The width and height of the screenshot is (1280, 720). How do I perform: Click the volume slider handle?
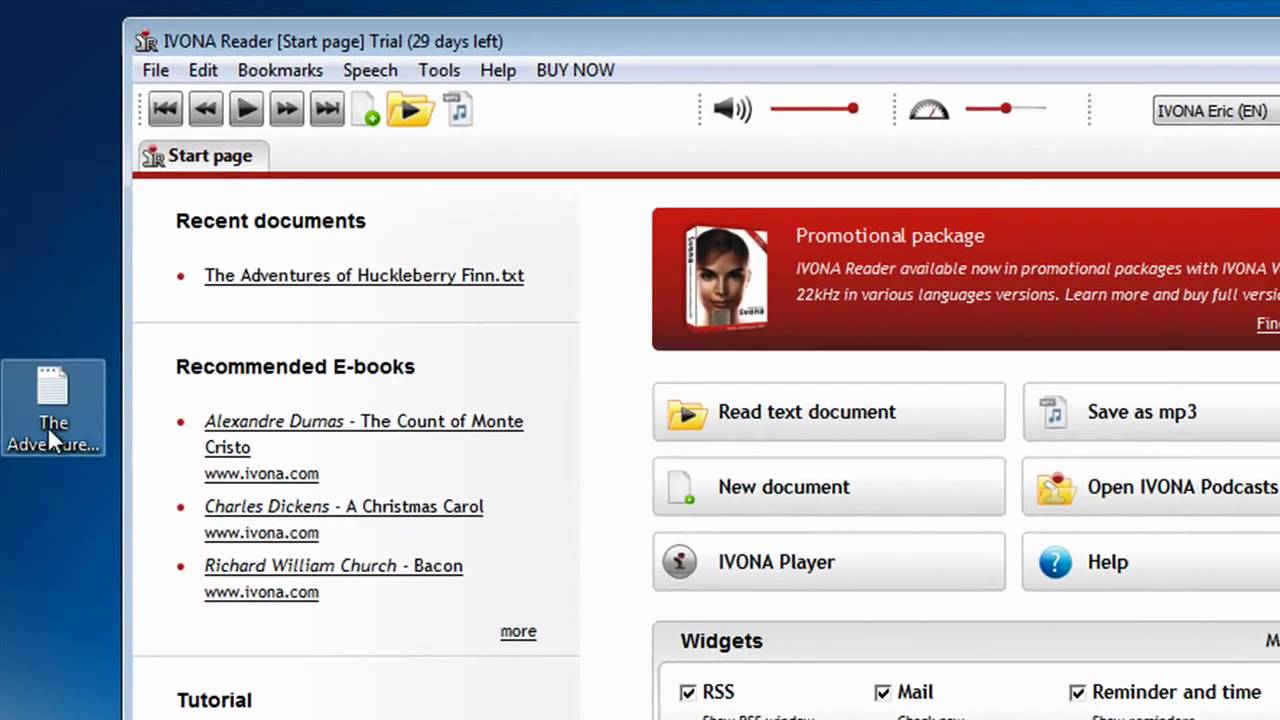coord(852,108)
